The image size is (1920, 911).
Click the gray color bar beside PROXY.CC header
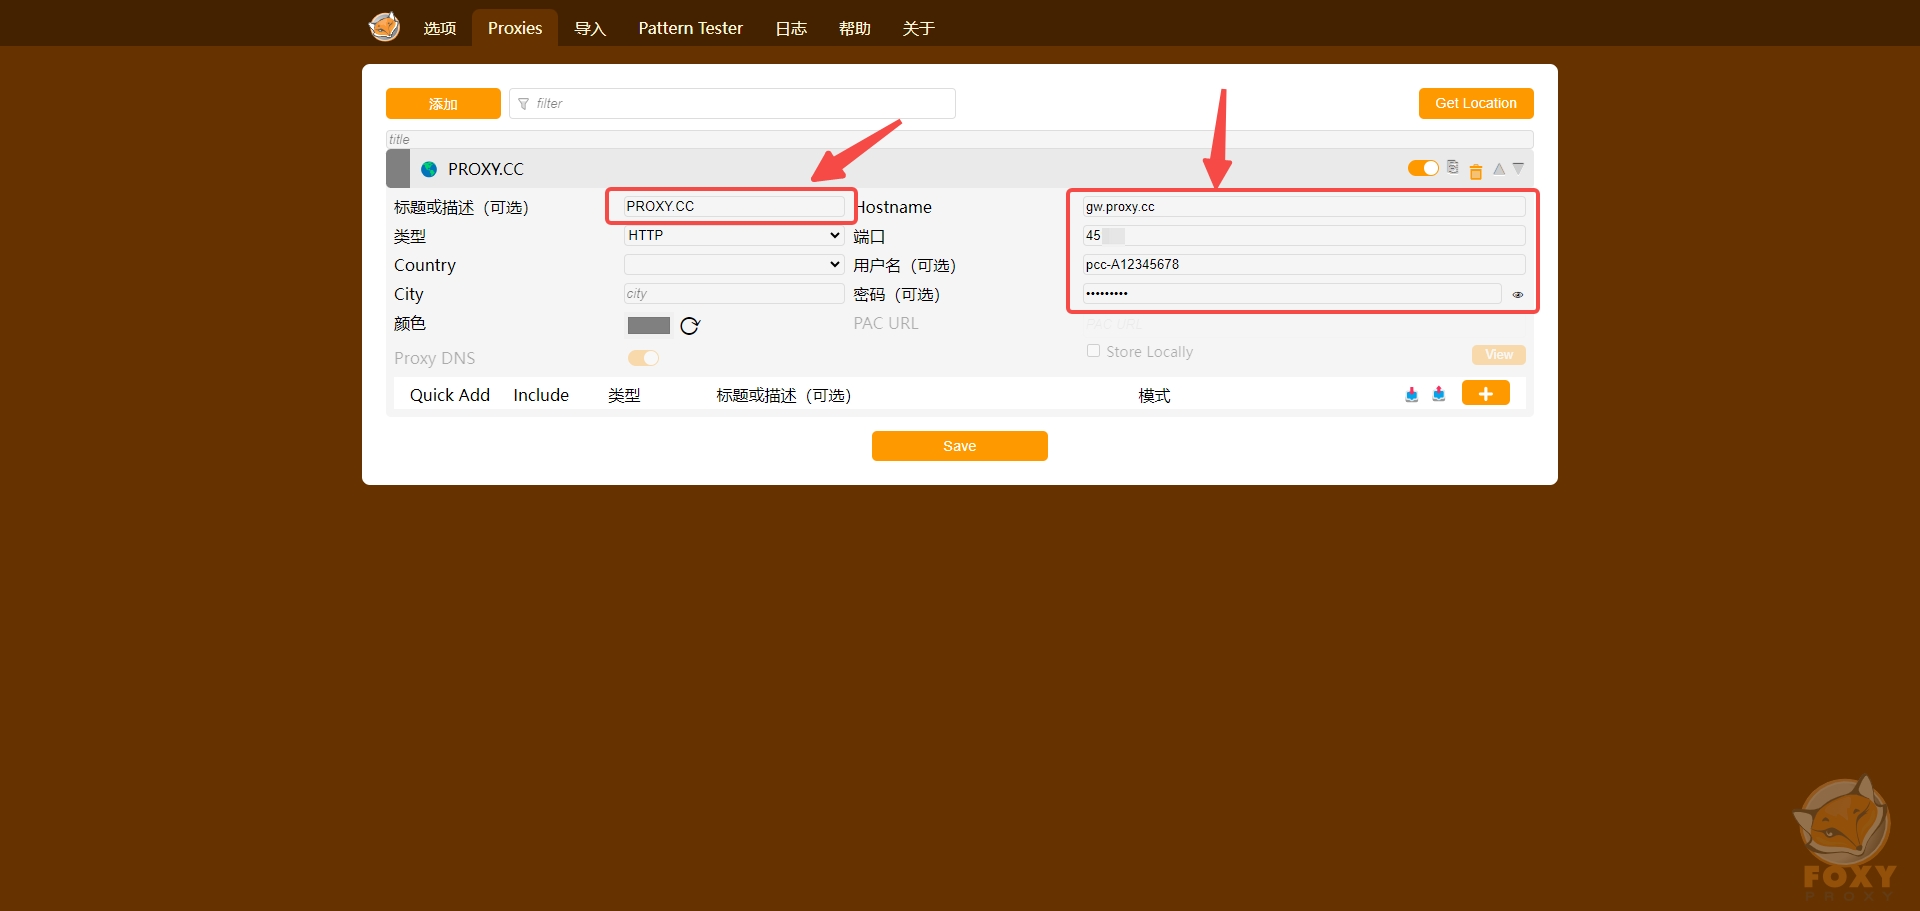click(x=398, y=169)
